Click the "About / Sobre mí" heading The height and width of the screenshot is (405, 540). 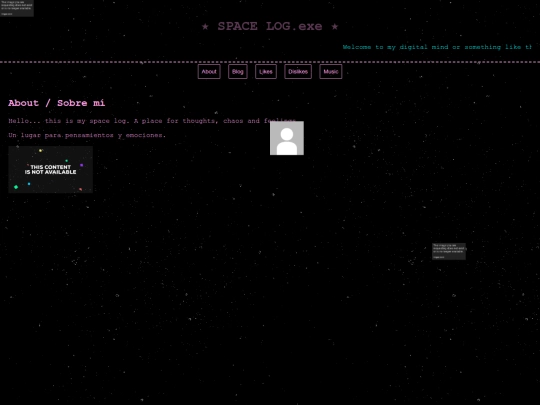click(x=56, y=103)
